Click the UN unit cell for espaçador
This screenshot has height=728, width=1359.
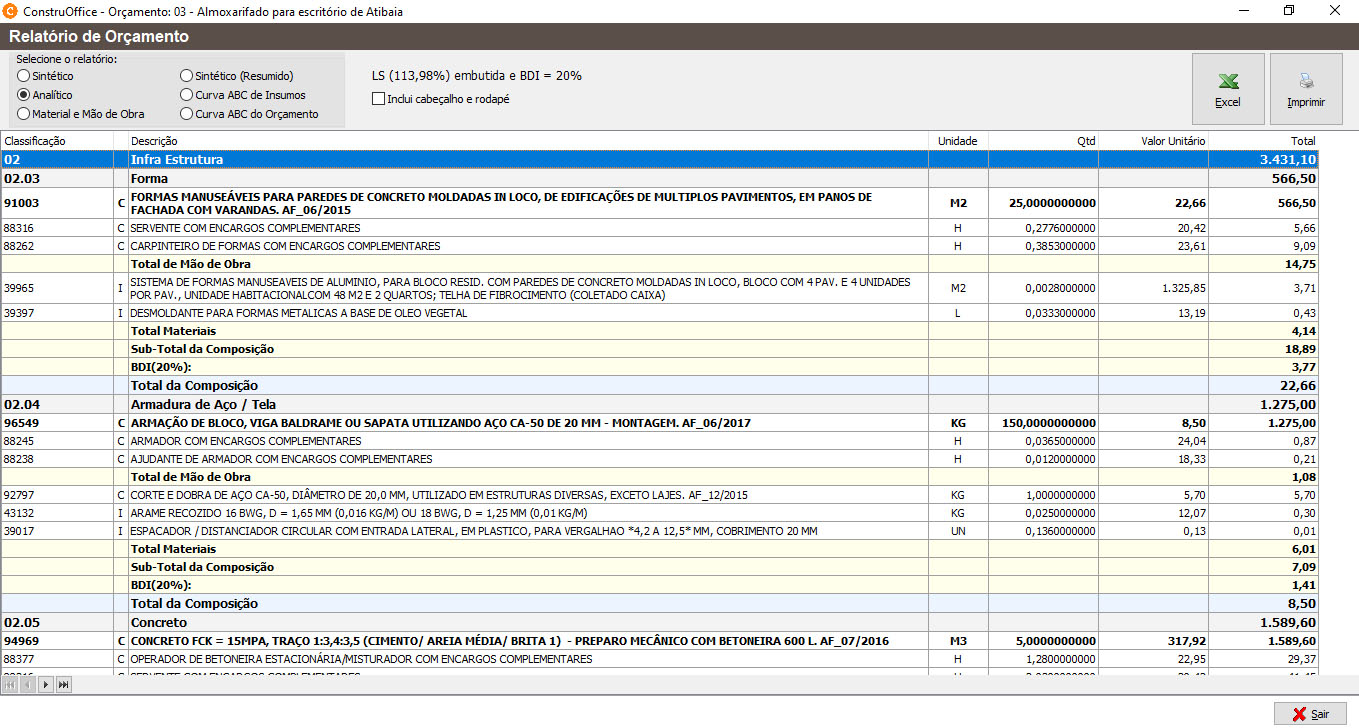[958, 531]
